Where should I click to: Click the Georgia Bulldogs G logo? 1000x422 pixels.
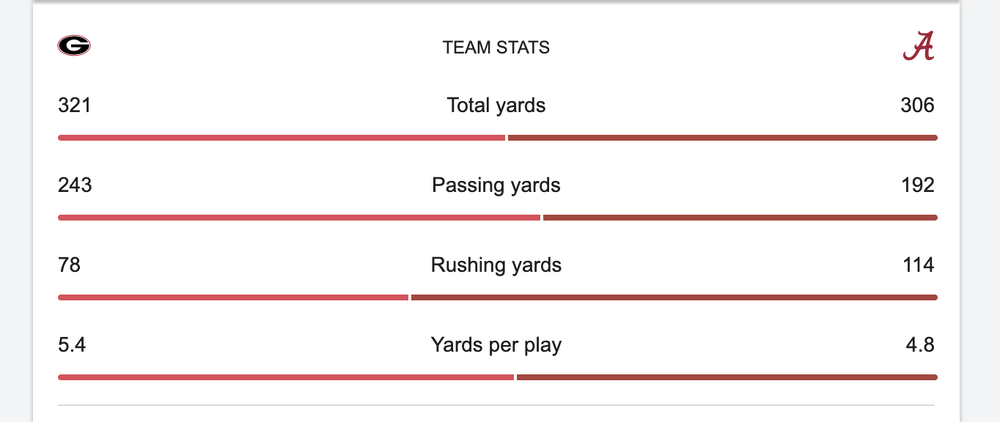[x=74, y=46]
